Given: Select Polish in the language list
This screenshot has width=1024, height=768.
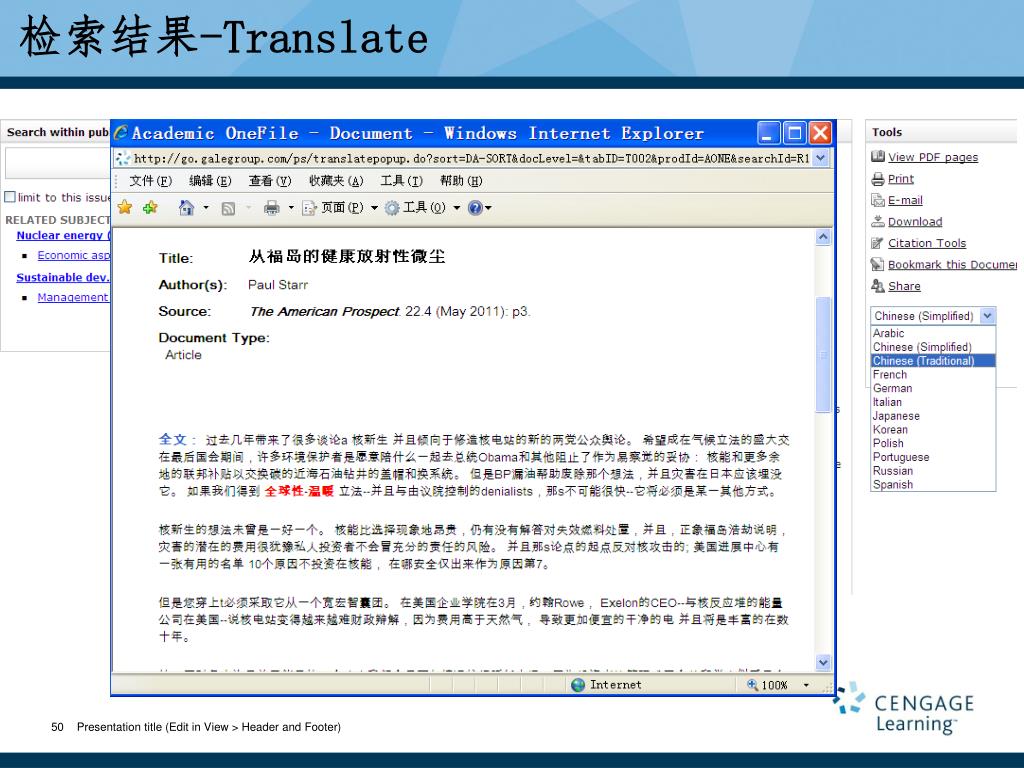Looking at the screenshot, I should [x=933, y=443].
